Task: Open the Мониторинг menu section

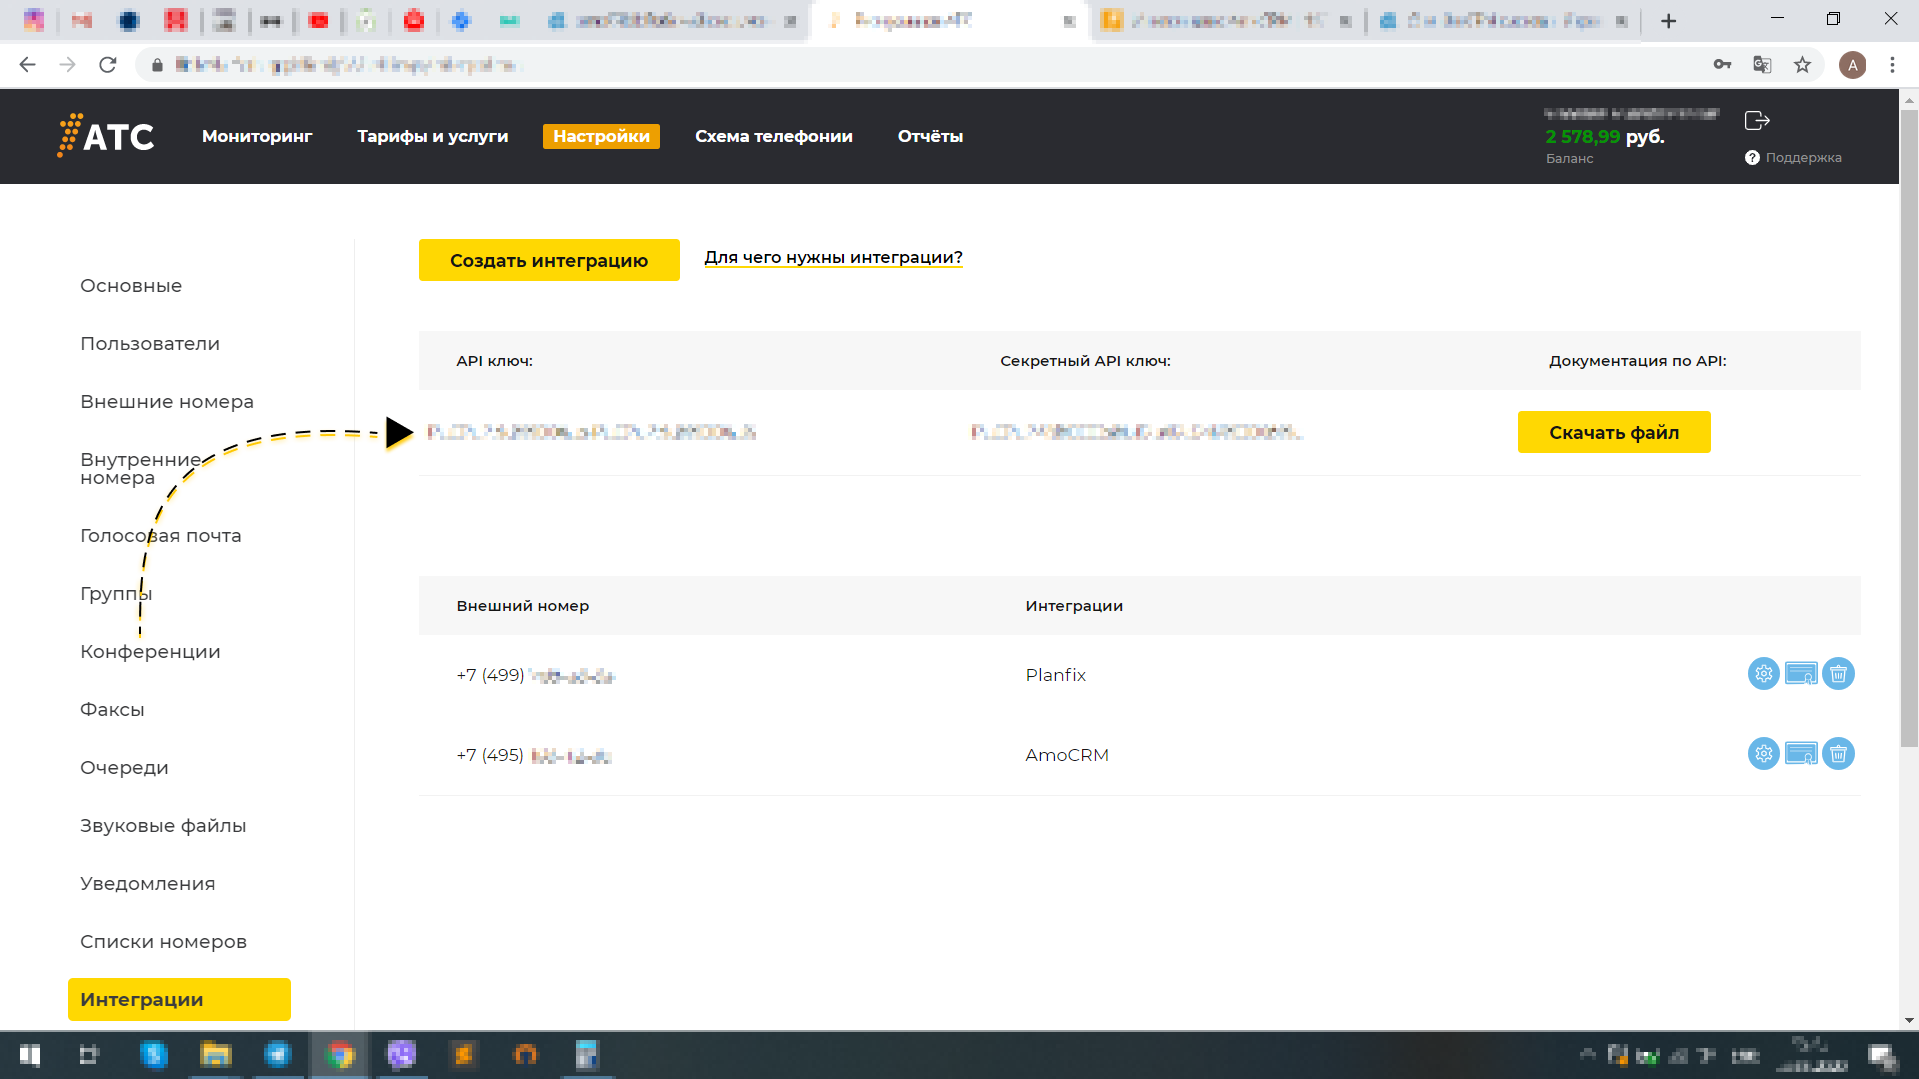Action: (x=257, y=136)
